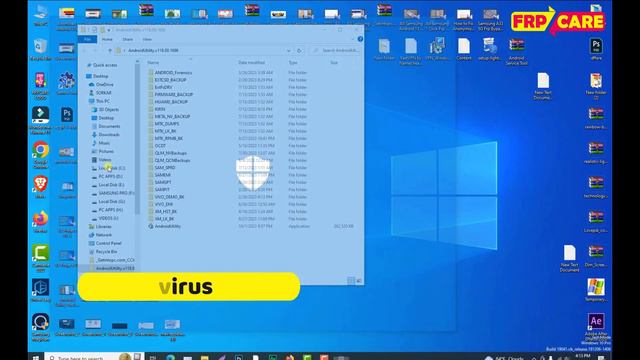Viewport: 640px width, 360px height.
Task: Select the FIRMWARE_BACKUP folder
Action: tap(173, 95)
